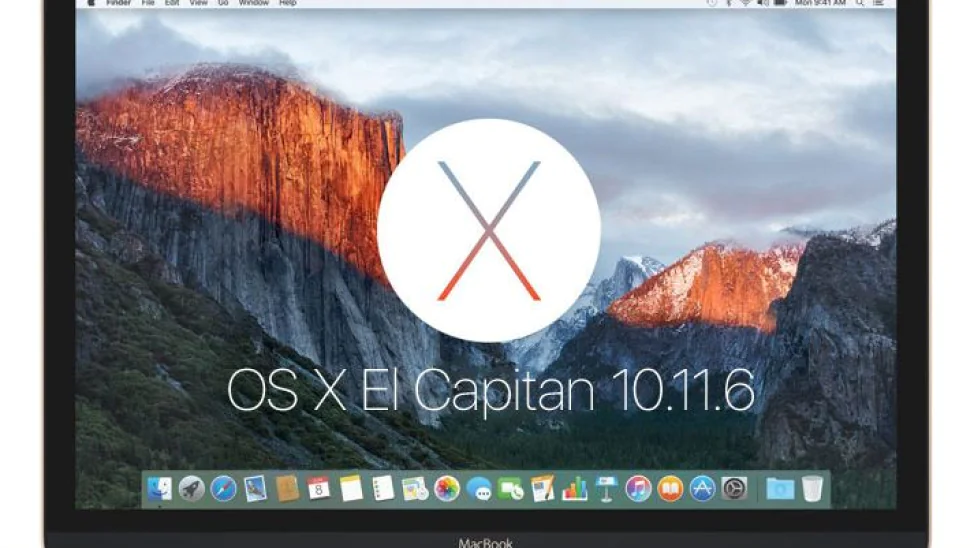Click the battery status icon
974x548 pixels.
(781, 2)
